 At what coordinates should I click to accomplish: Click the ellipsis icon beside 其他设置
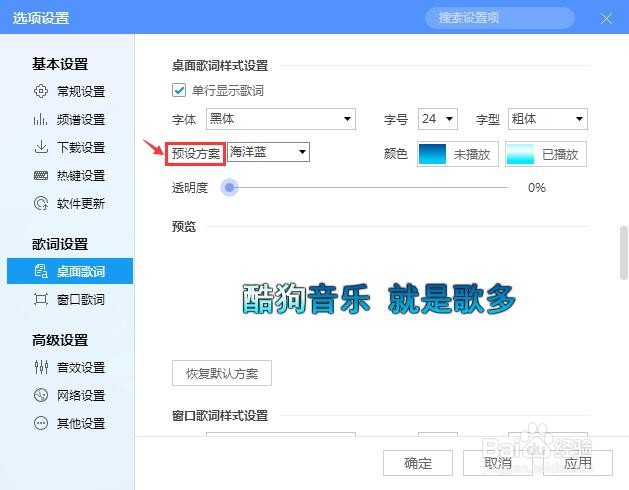click(41, 423)
